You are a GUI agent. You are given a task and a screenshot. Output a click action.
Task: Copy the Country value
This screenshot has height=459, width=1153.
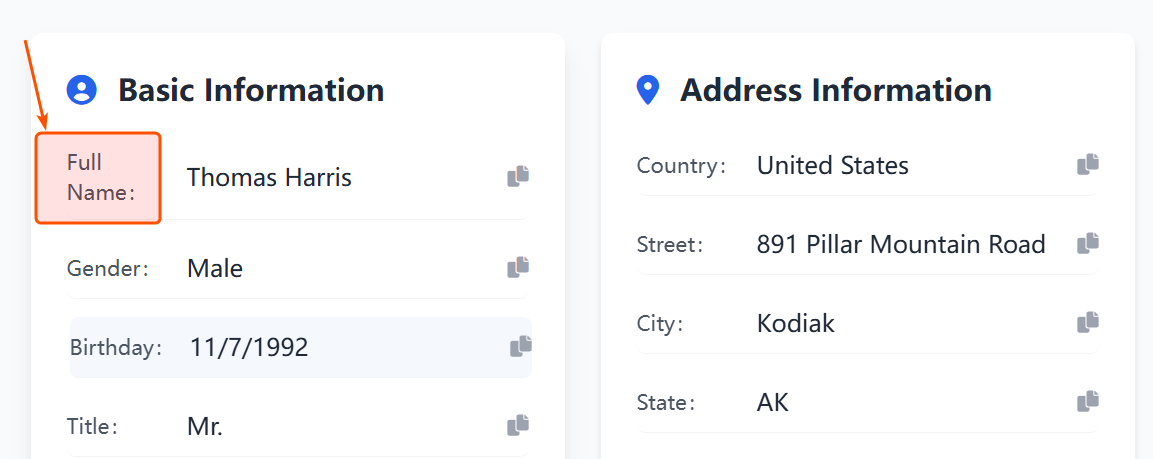(1088, 165)
